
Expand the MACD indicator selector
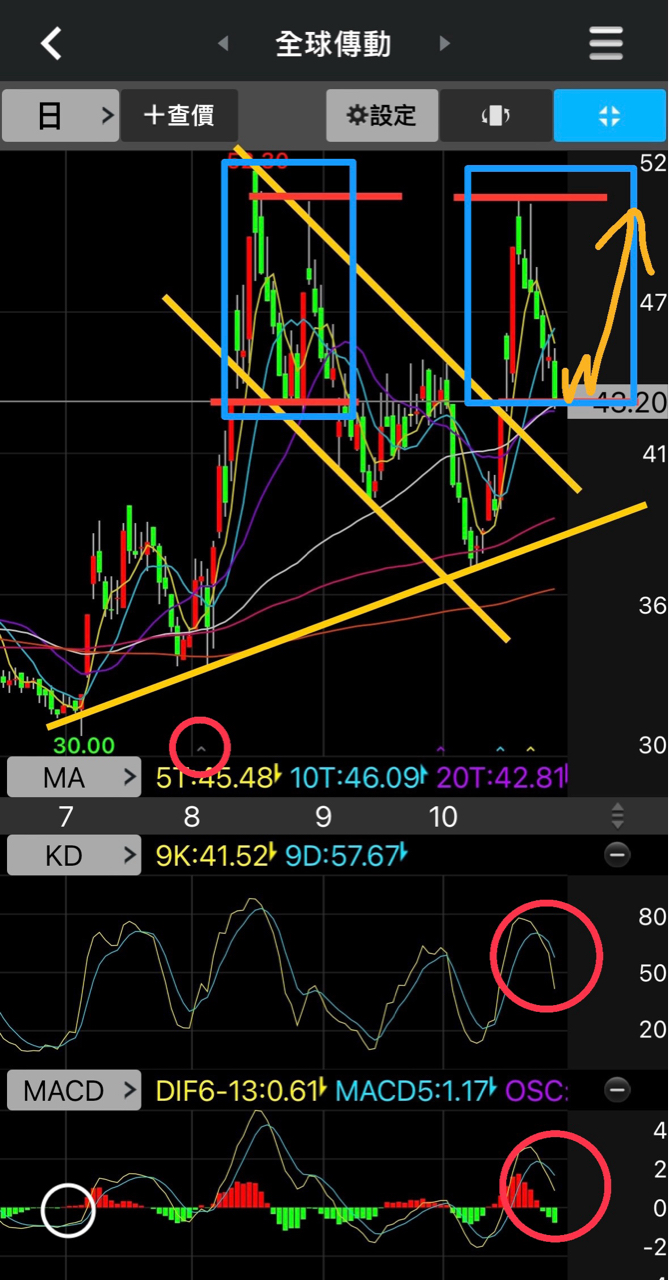(74, 1090)
